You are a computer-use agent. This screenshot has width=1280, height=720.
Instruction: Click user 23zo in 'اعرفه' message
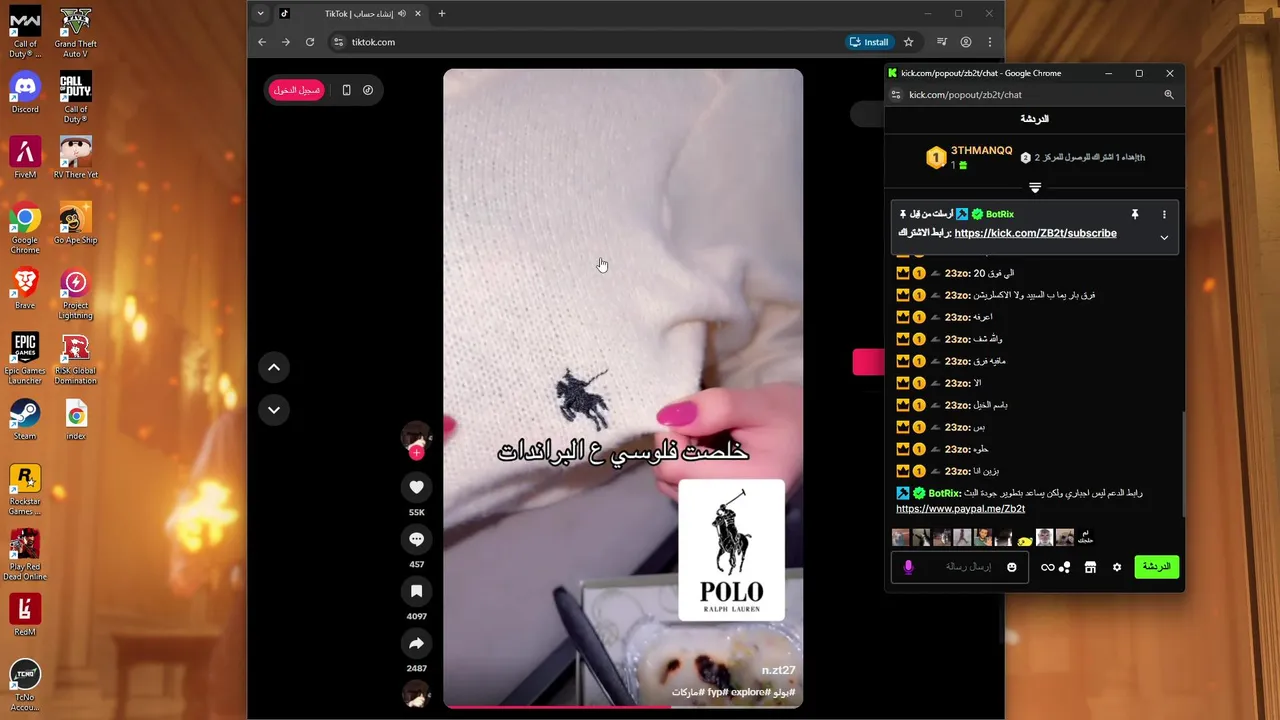[957, 317]
